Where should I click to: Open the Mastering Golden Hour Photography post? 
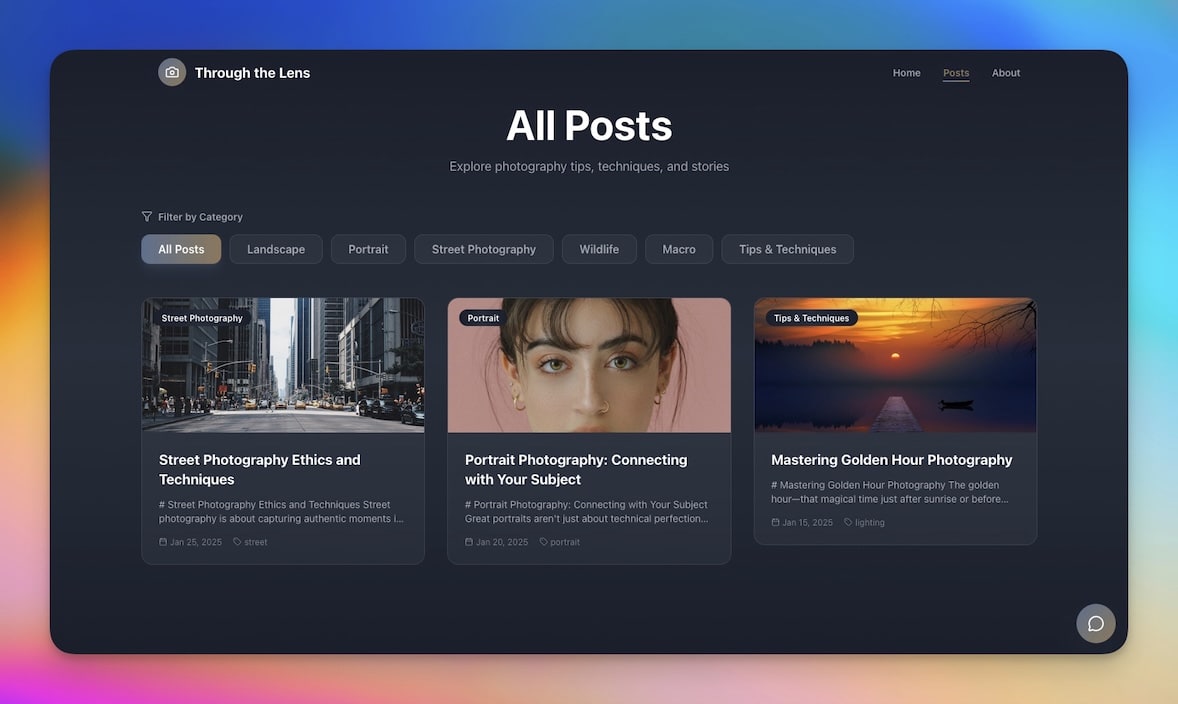(x=891, y=459)
